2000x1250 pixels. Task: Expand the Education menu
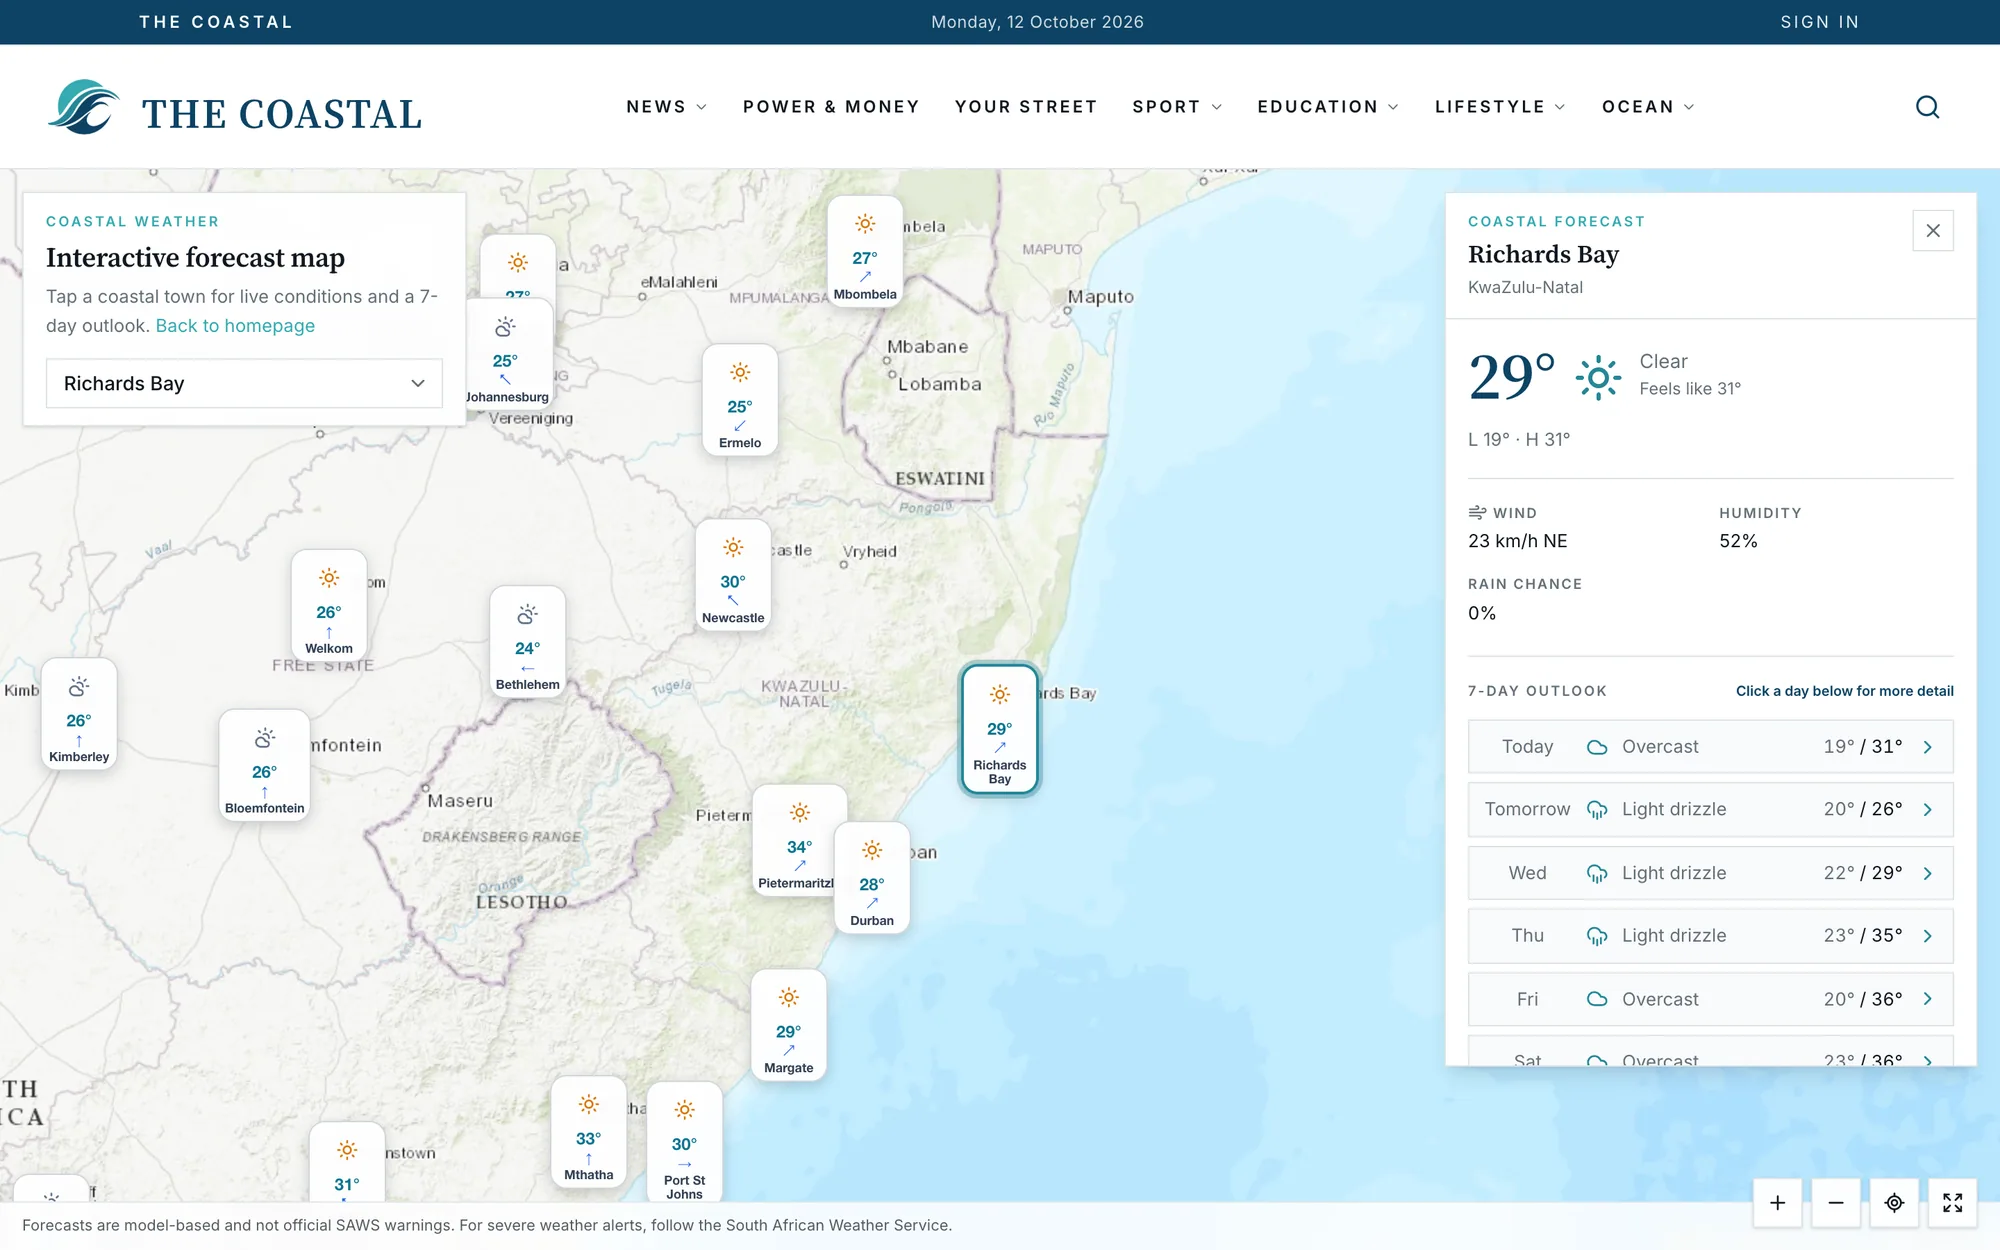pyautogui.click(x=1328, y=107)
